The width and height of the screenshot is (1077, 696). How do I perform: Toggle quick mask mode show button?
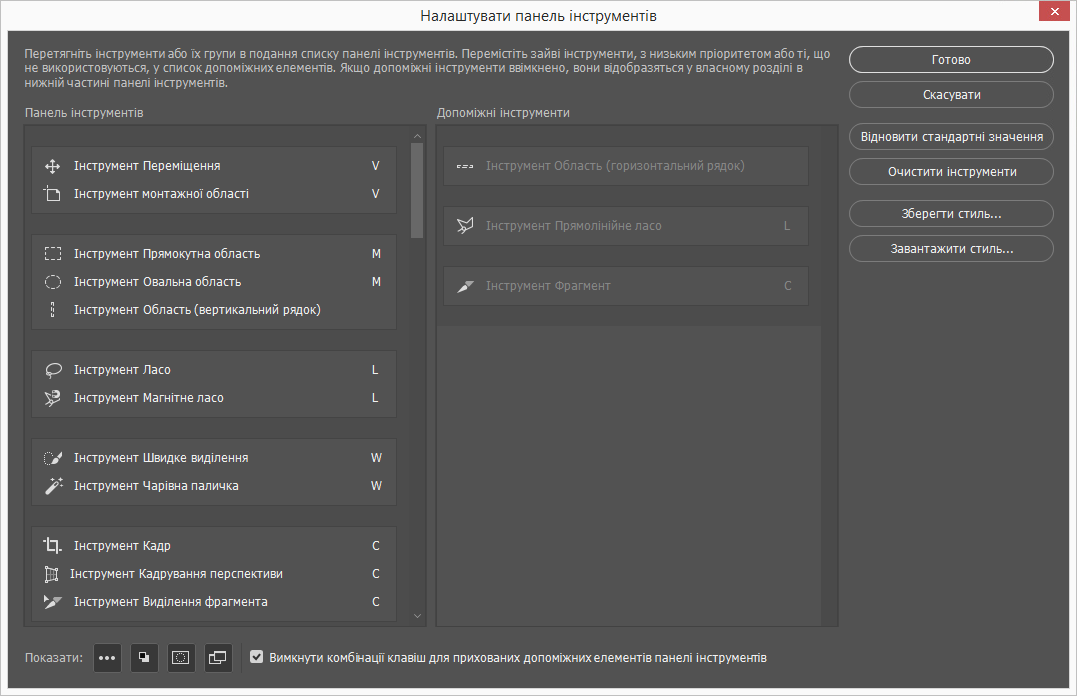pos(181,658)
